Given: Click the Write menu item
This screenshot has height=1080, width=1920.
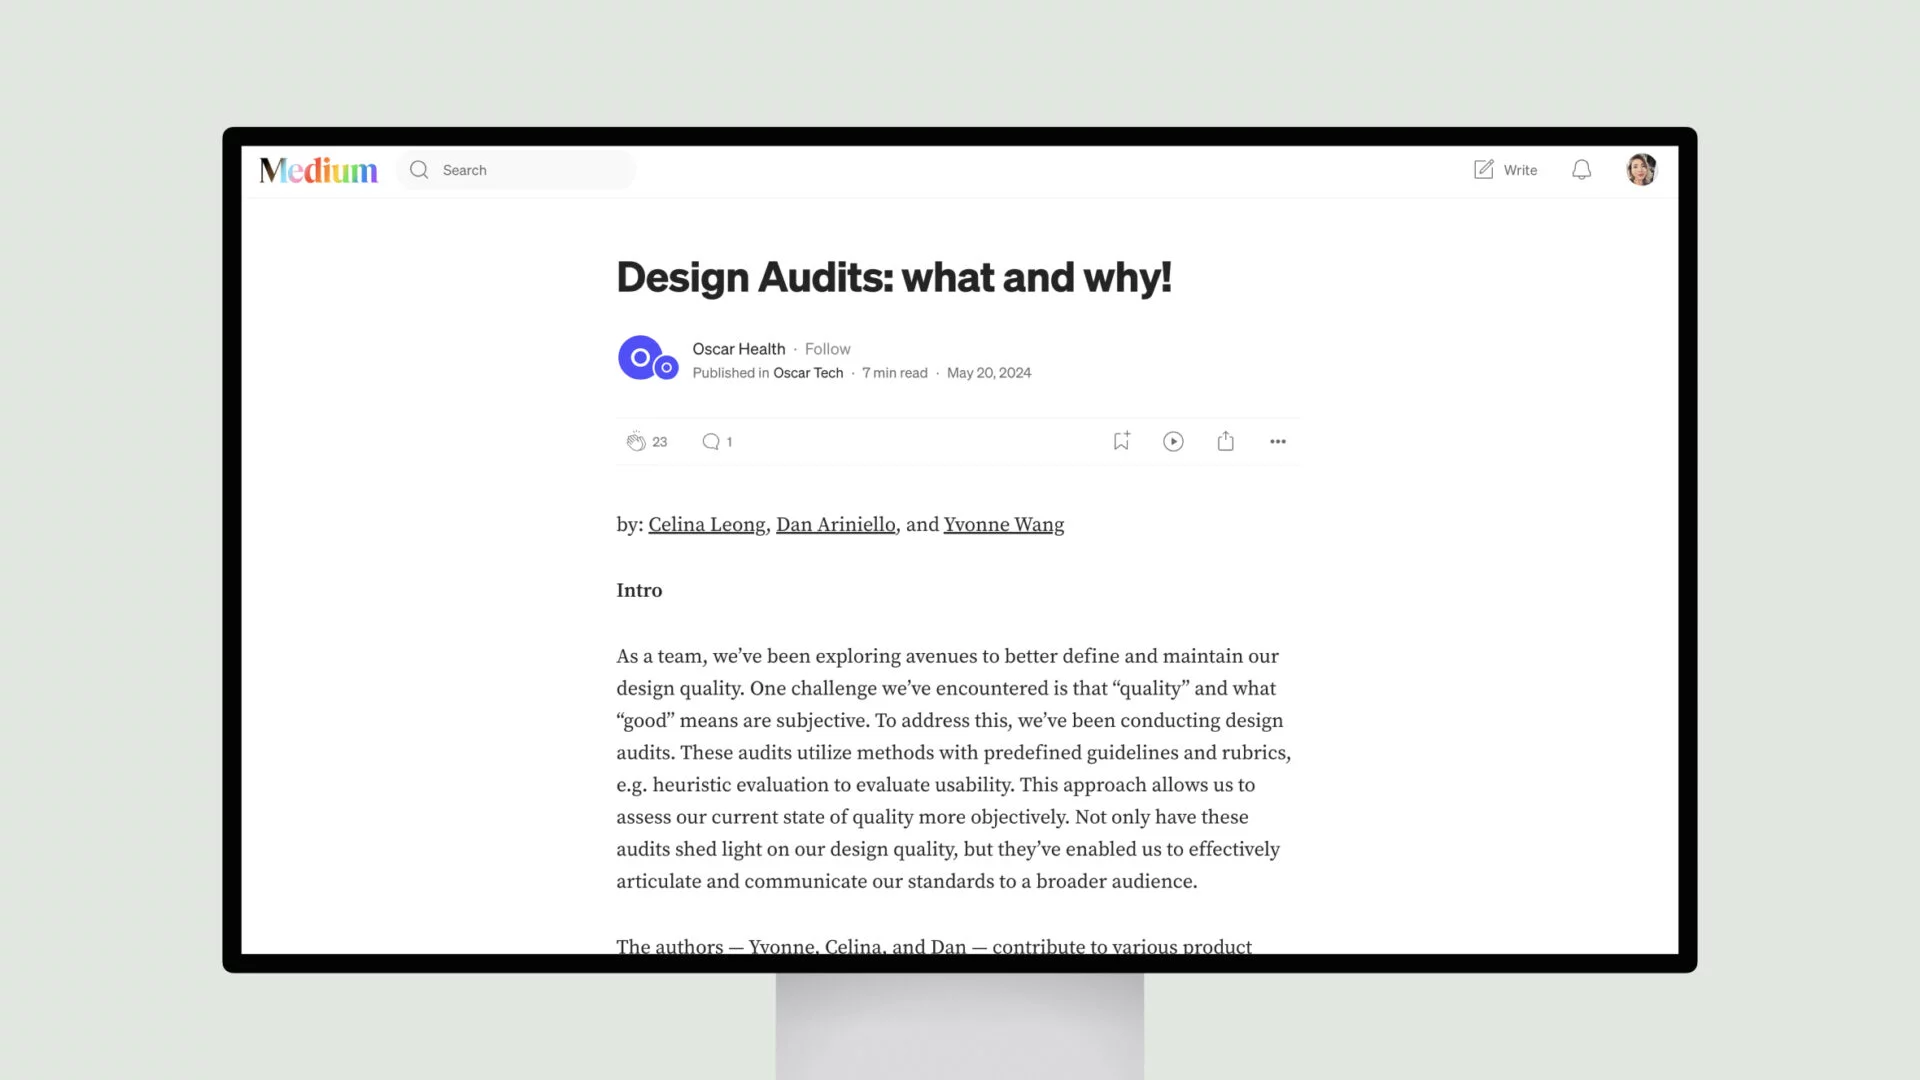Looking at the screenshot, I should coord(1505,169).
